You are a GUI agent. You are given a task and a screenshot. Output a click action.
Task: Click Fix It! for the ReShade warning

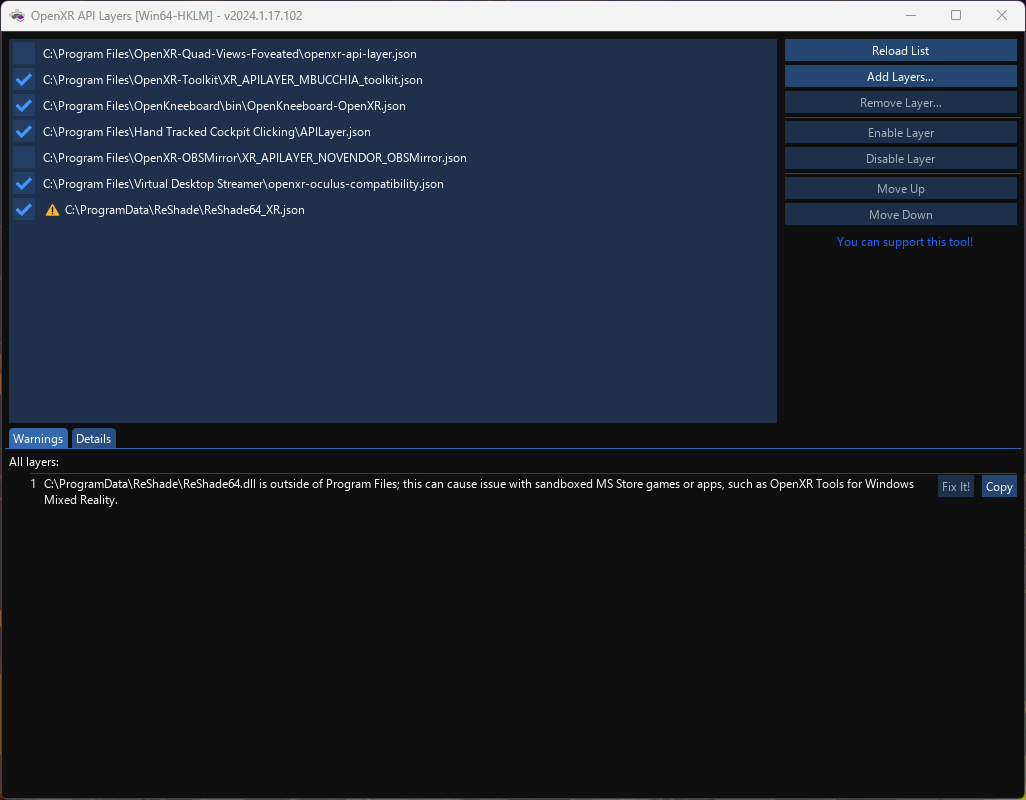(955, 487)
